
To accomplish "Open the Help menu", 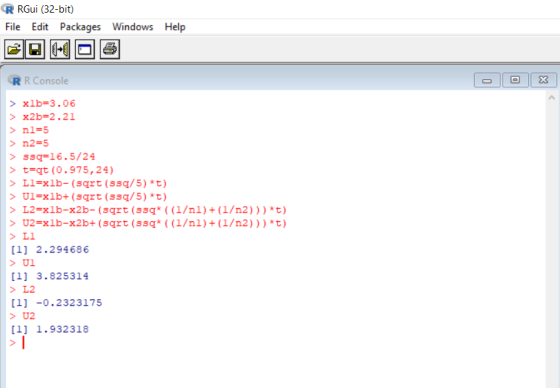I will [x=175, y=27].
